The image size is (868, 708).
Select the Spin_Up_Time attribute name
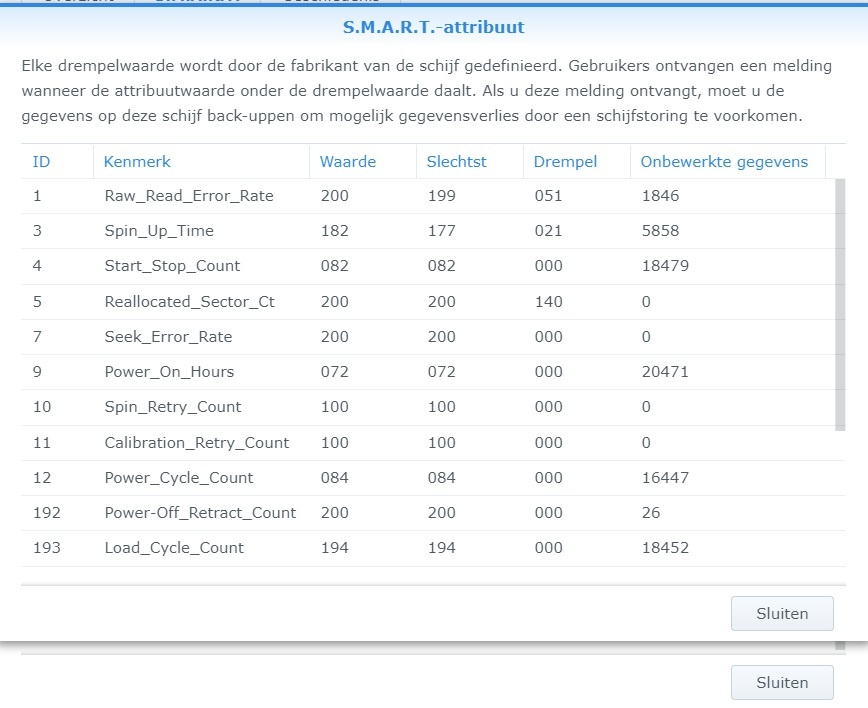(x=159, y=231)
